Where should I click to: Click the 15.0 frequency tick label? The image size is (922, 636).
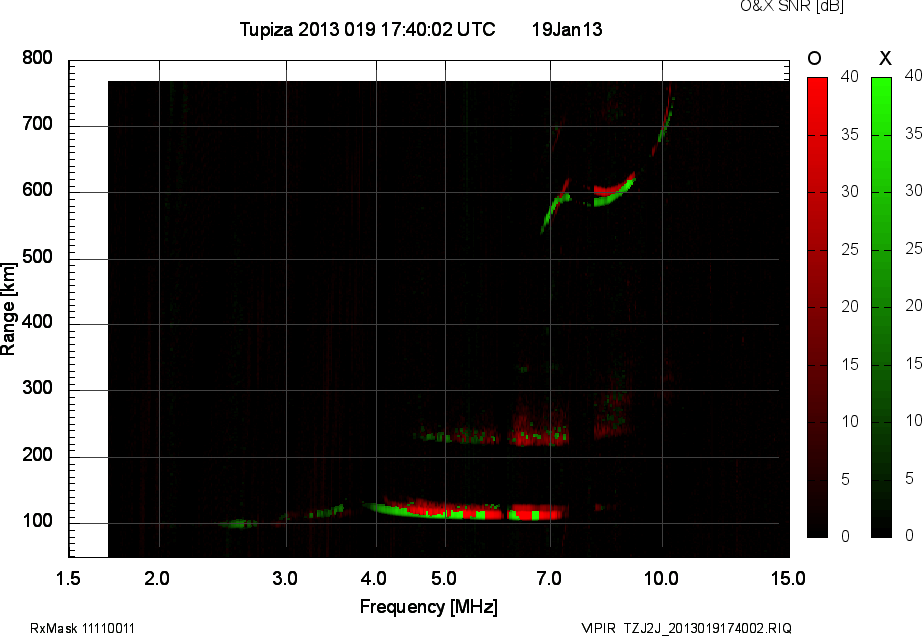[x=788, y=578]
